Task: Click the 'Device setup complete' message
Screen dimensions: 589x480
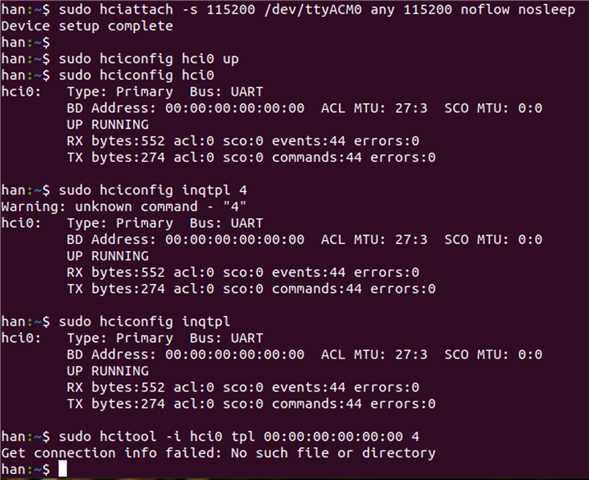Action: [x=87, y=26]
